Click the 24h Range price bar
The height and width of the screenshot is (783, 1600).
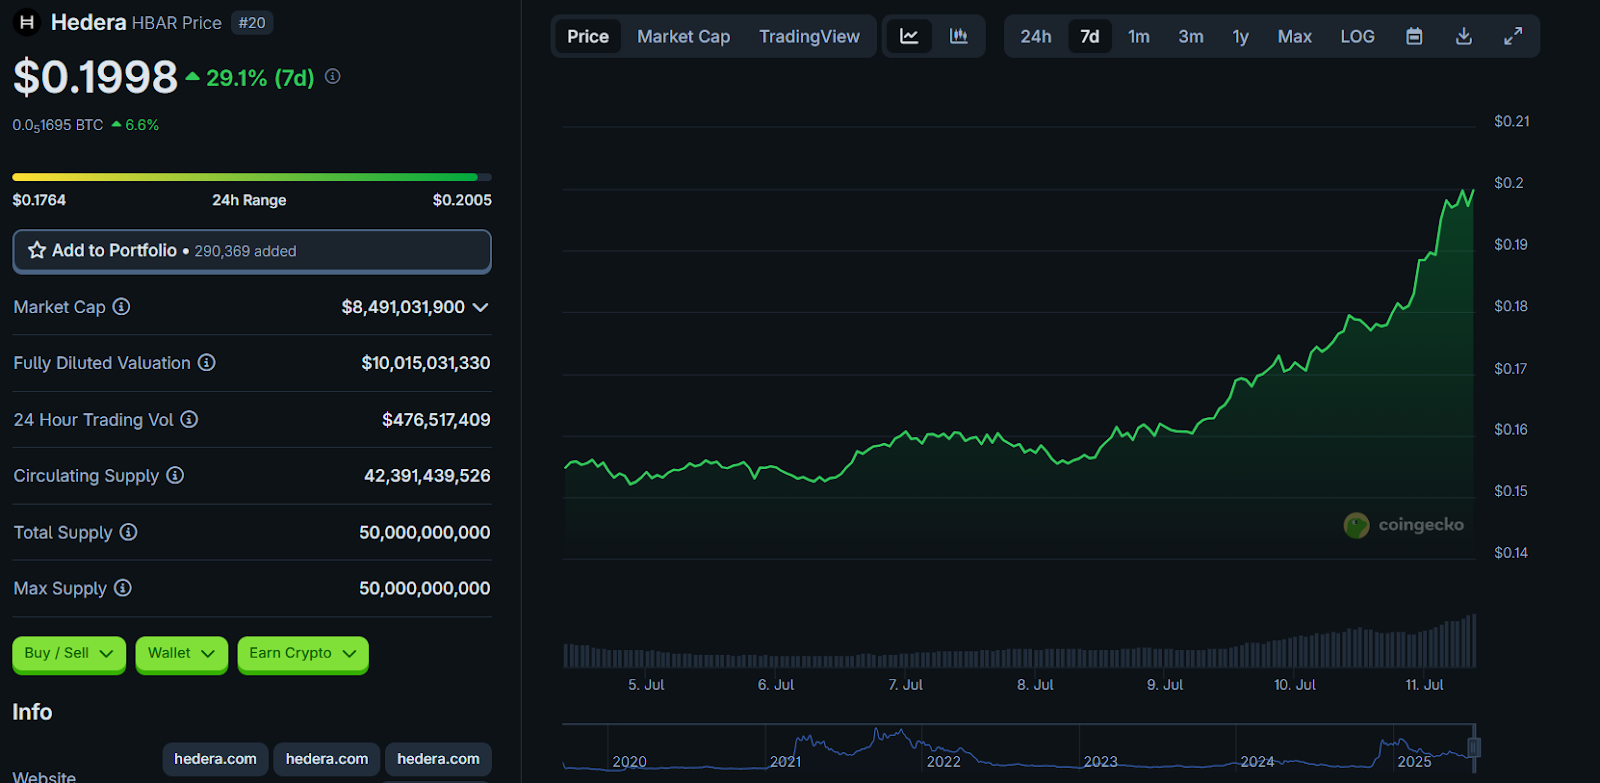pyautogui.click(x=252, y=177)
